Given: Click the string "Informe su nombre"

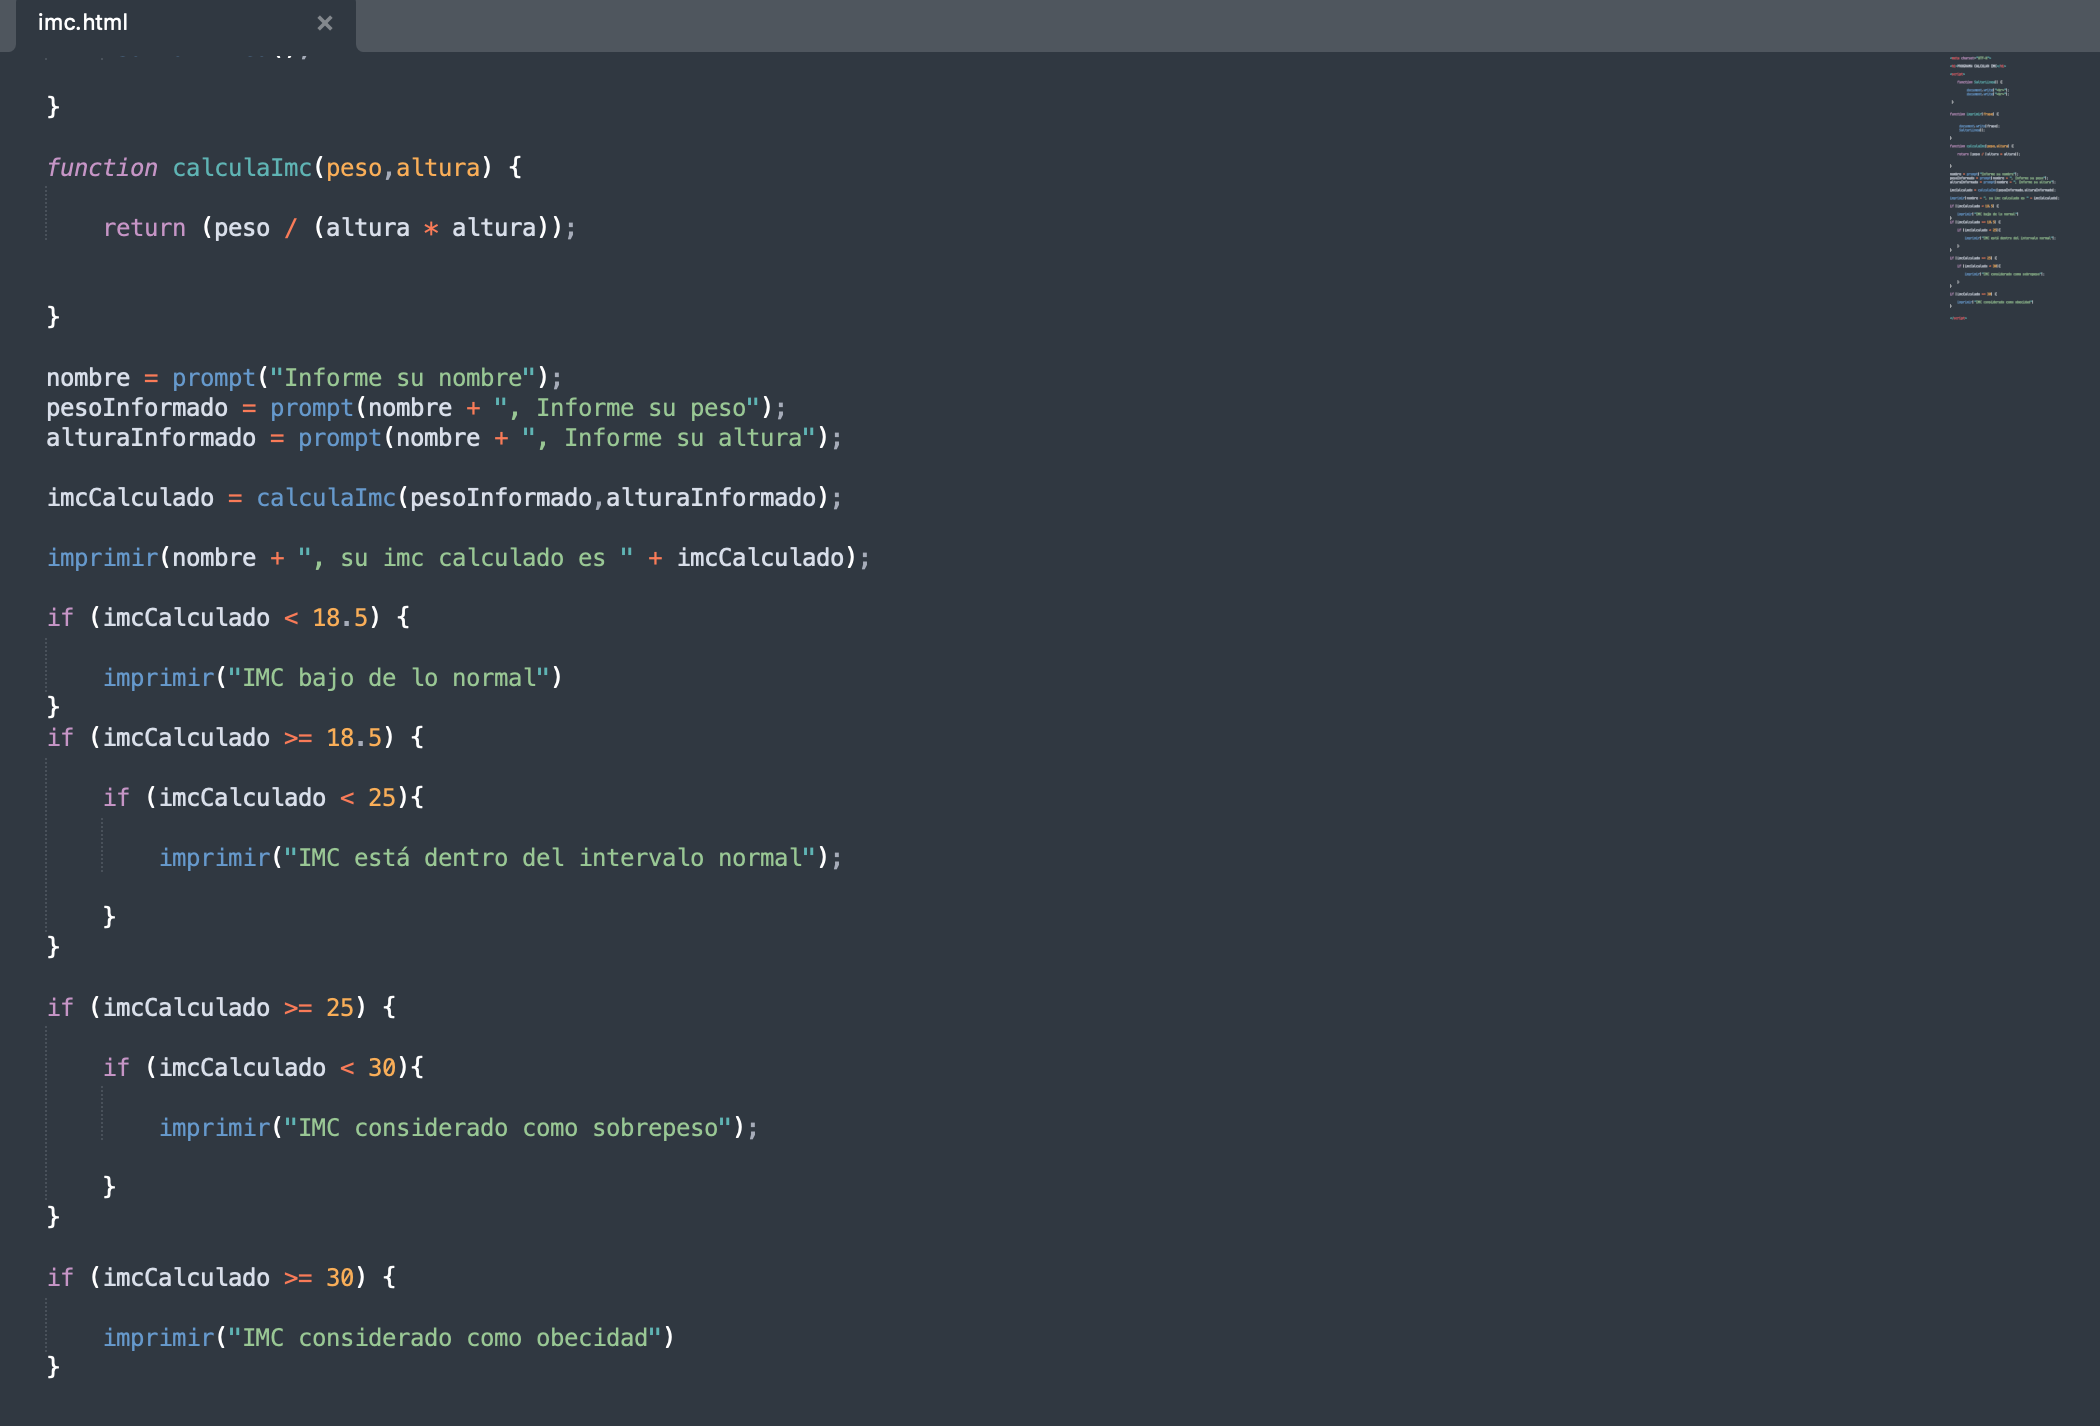Looking at the screenshot, I should pyautogui.click(x=403, y=377).
